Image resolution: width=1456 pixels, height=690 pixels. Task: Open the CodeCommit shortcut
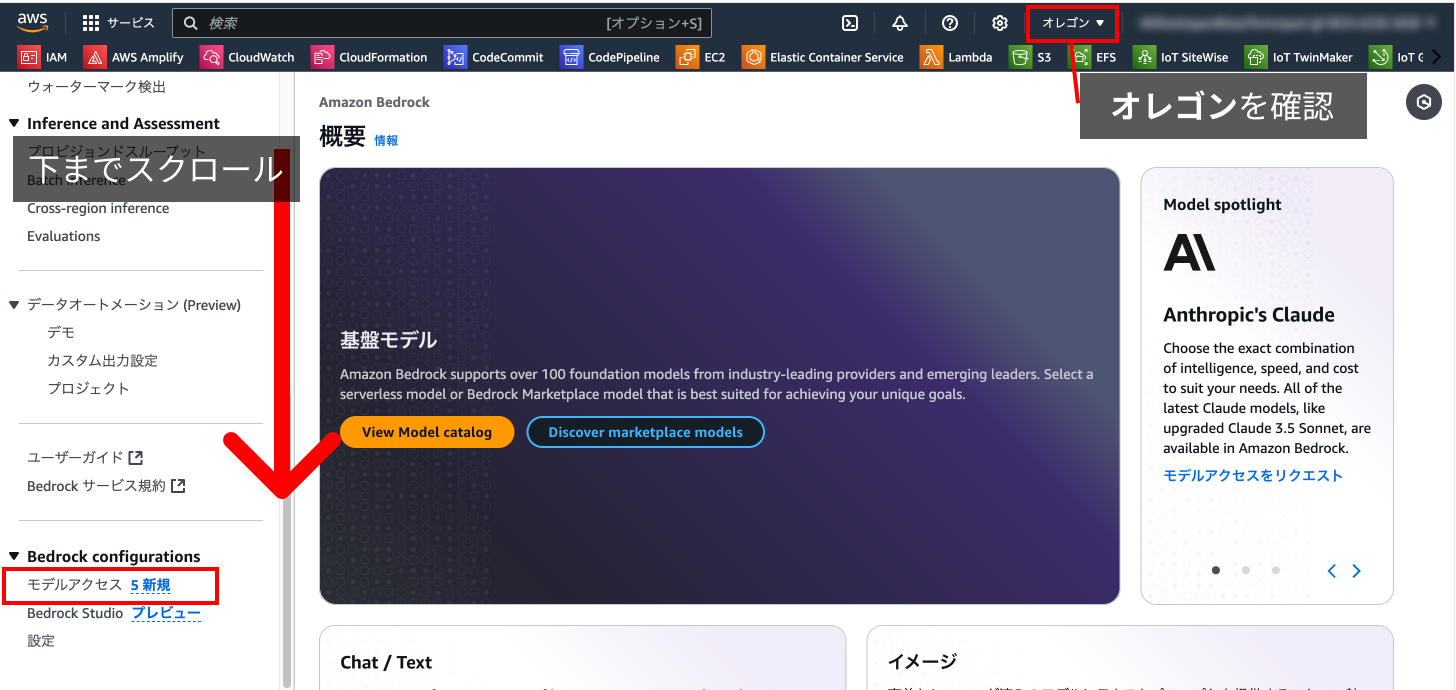(x=494, y=57)
